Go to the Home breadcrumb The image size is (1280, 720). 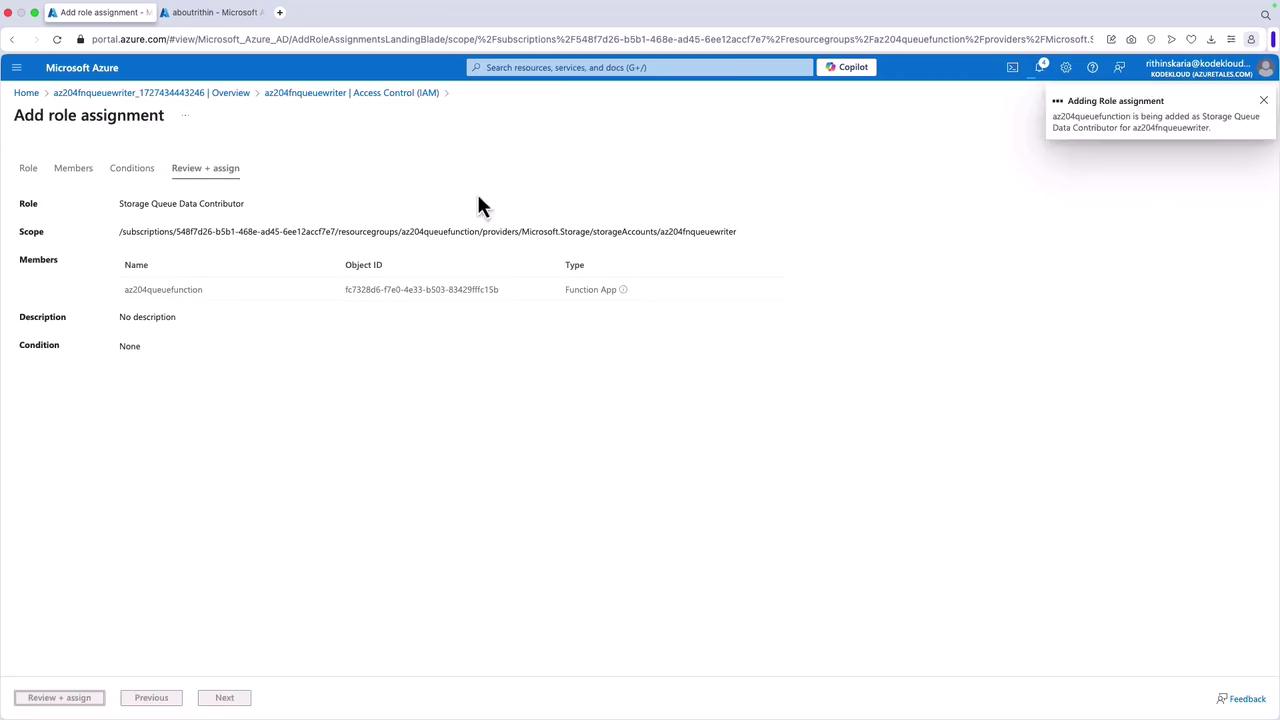(x=26, y=93)
